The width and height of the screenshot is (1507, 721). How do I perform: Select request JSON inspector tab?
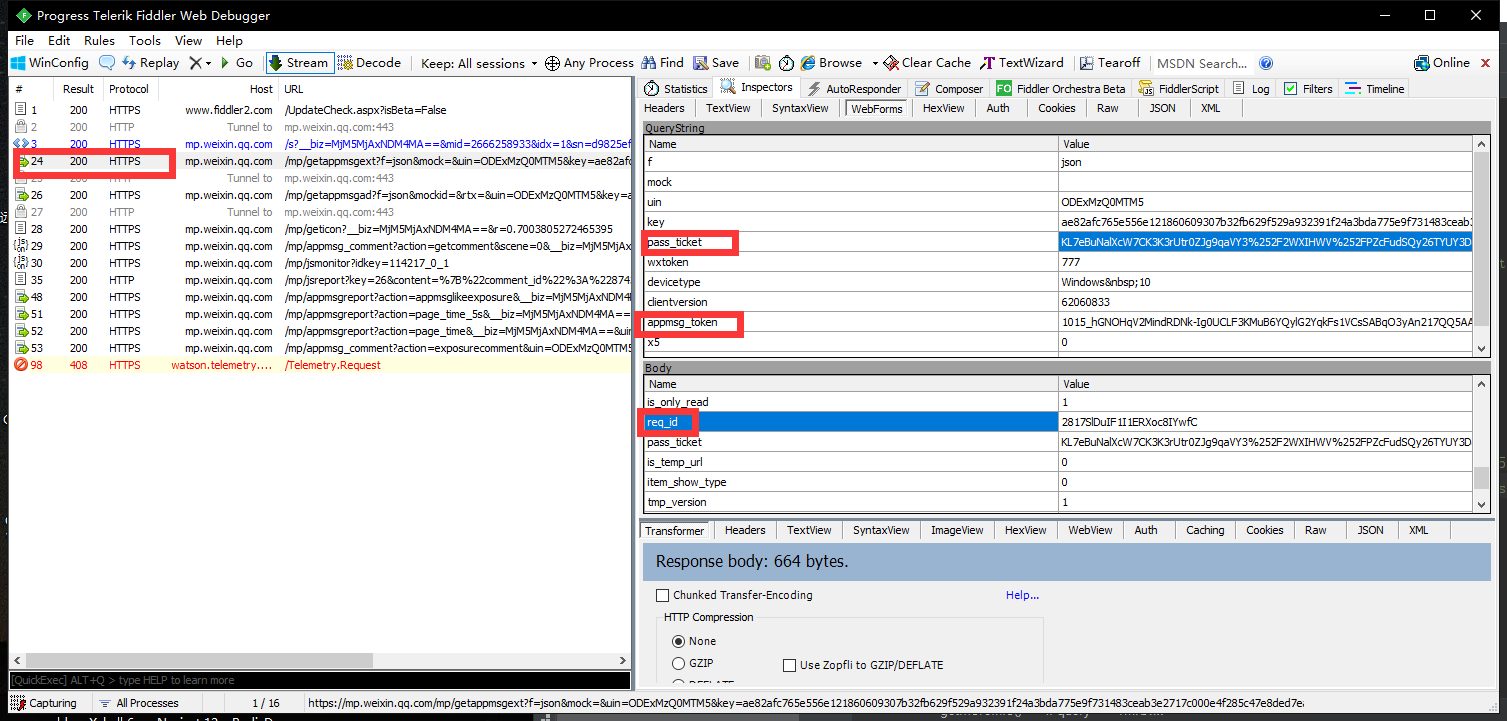click(x=1162, y=108)
